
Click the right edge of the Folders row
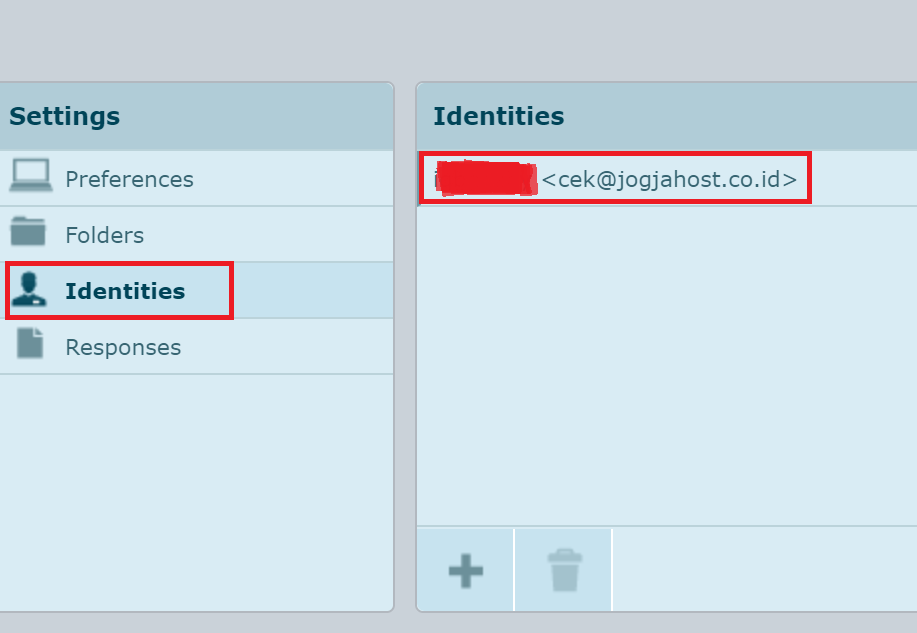pos(370,236)
